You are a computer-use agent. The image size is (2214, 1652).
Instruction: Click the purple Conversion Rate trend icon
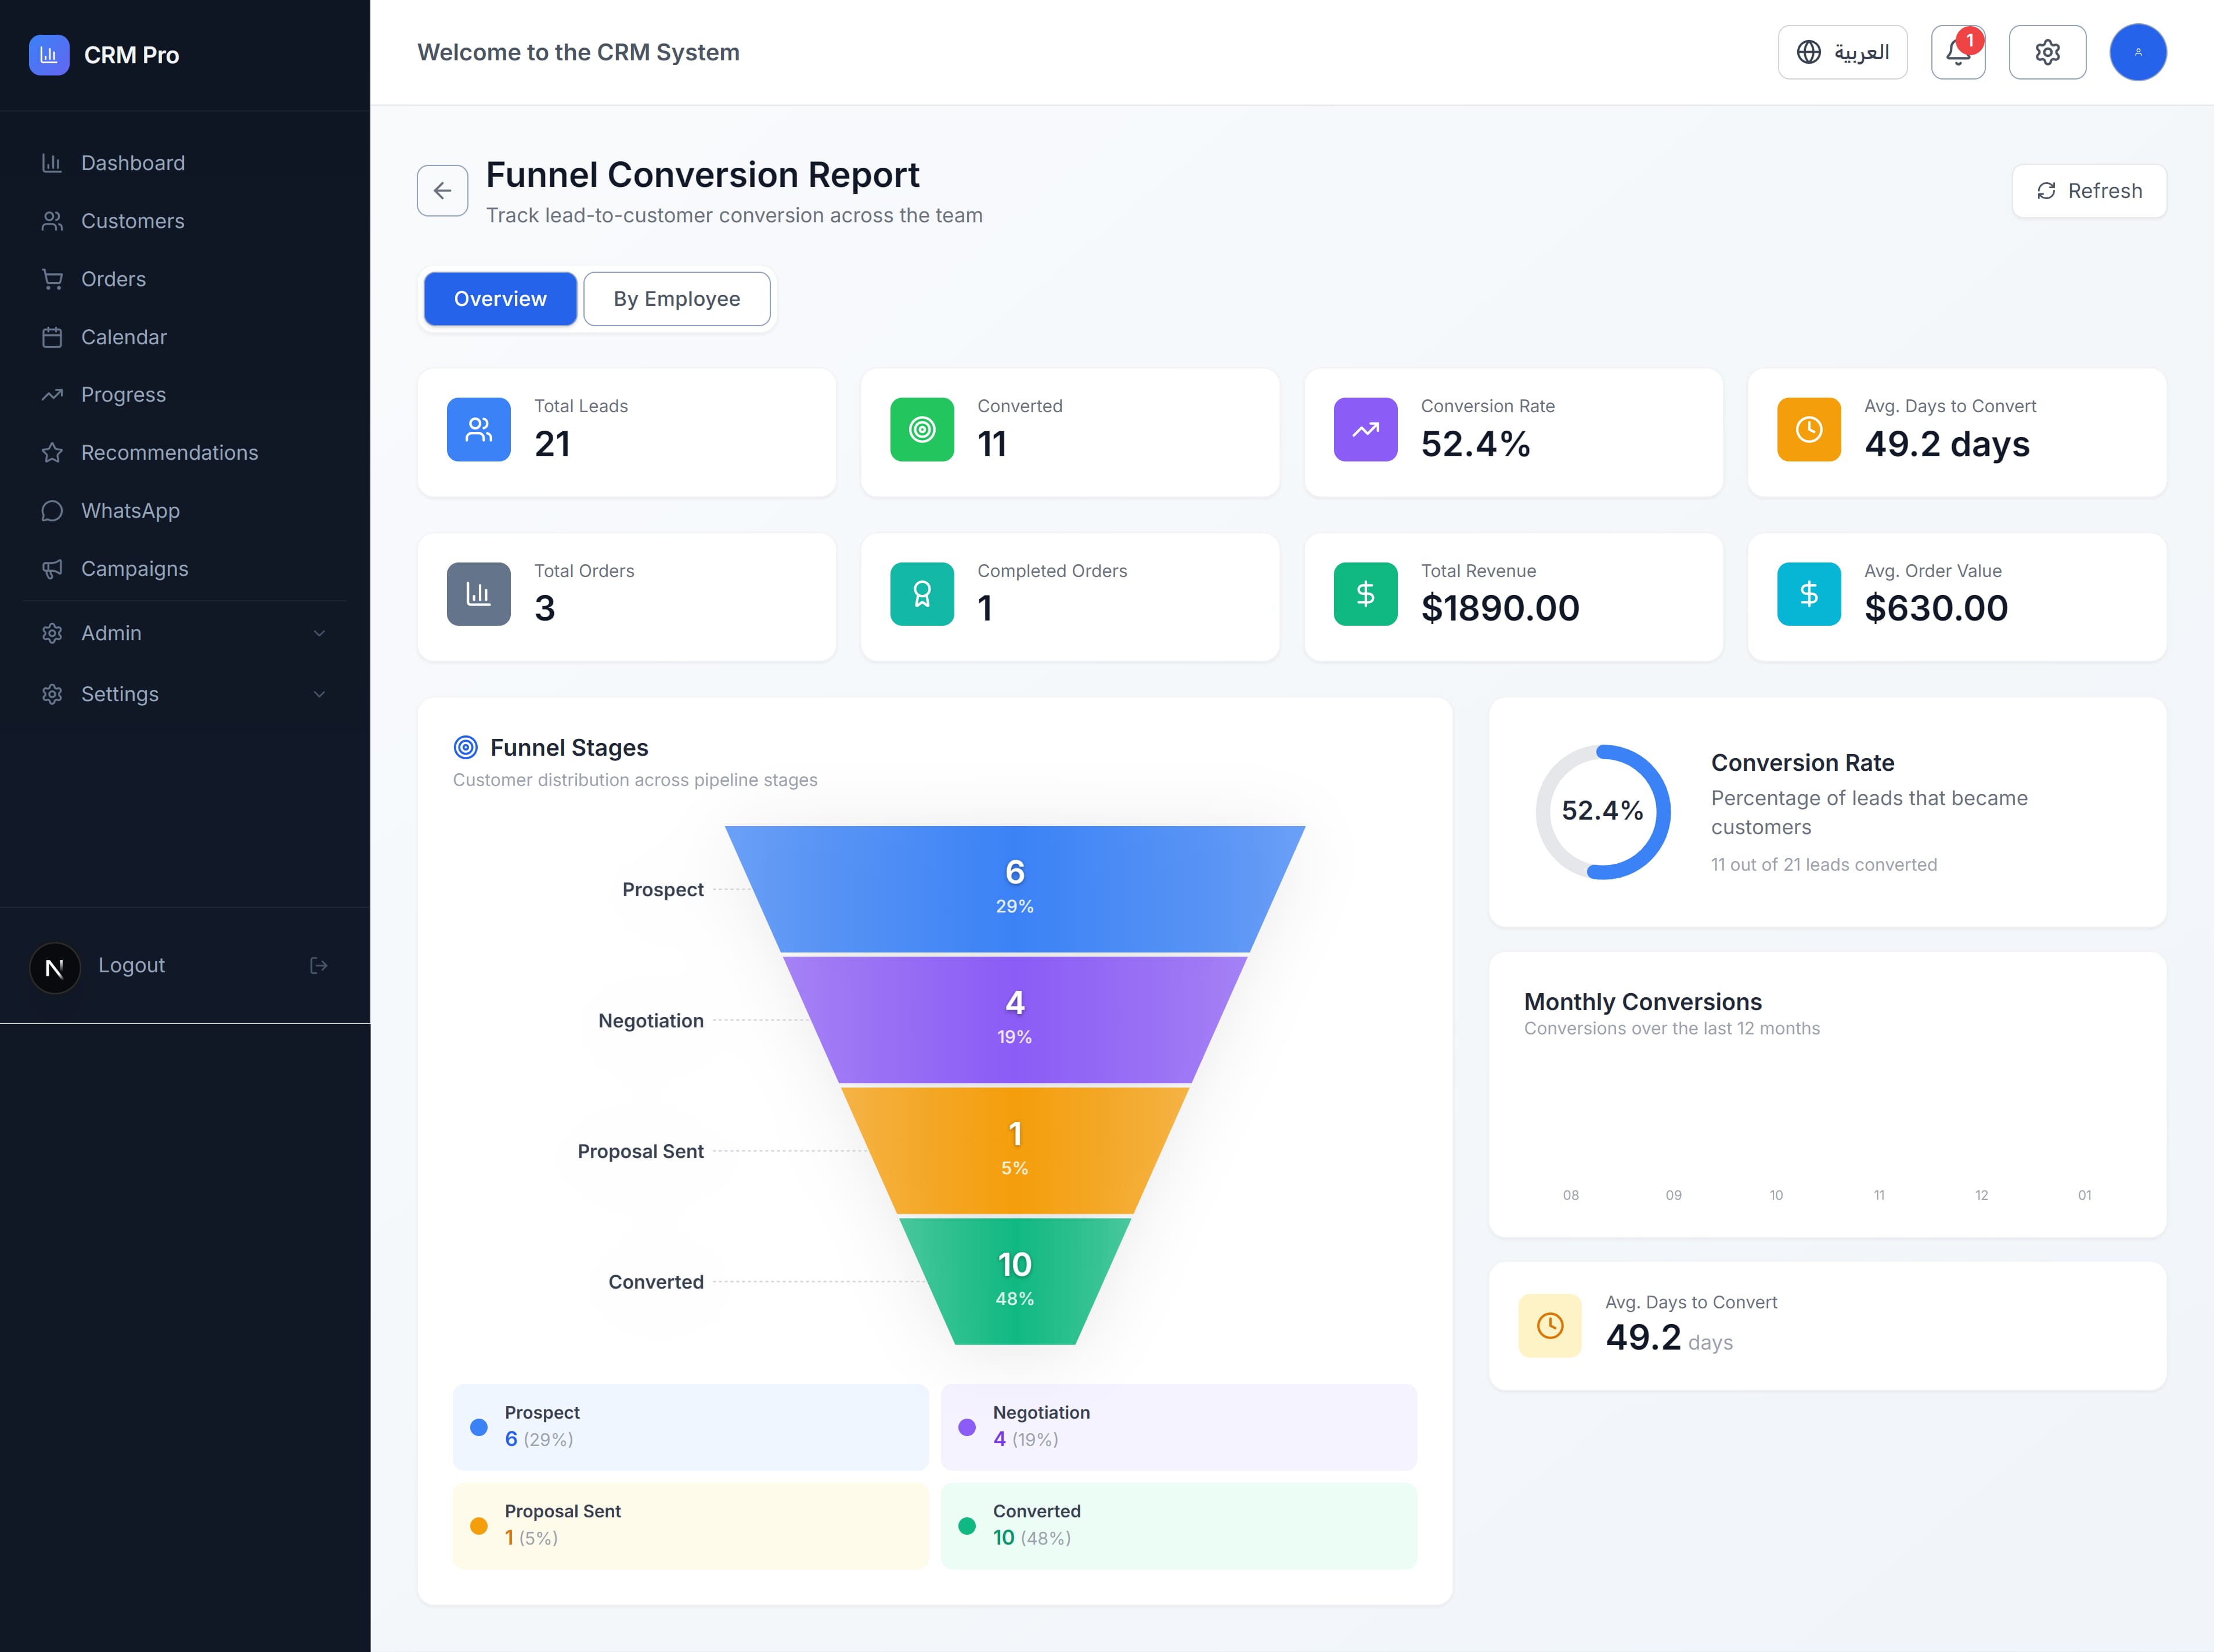[1365, 430]
